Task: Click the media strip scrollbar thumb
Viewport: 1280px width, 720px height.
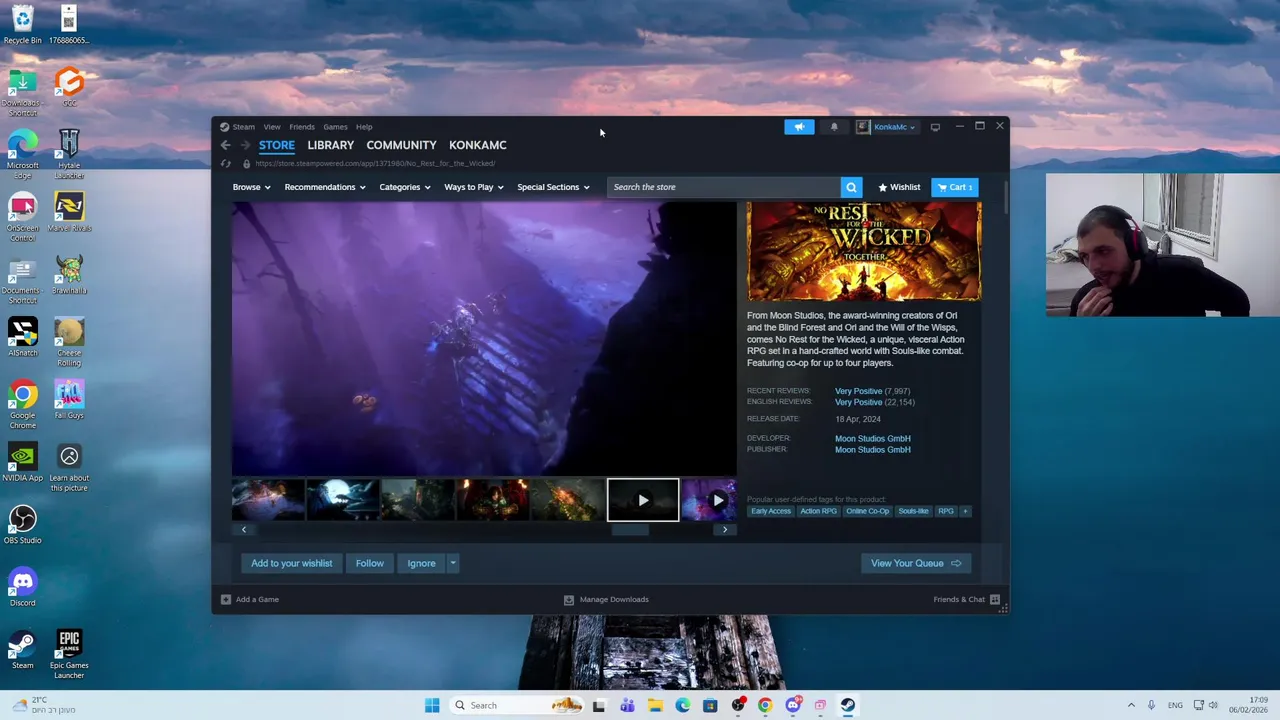Action: pyautogui.click(x=630, y=529)
